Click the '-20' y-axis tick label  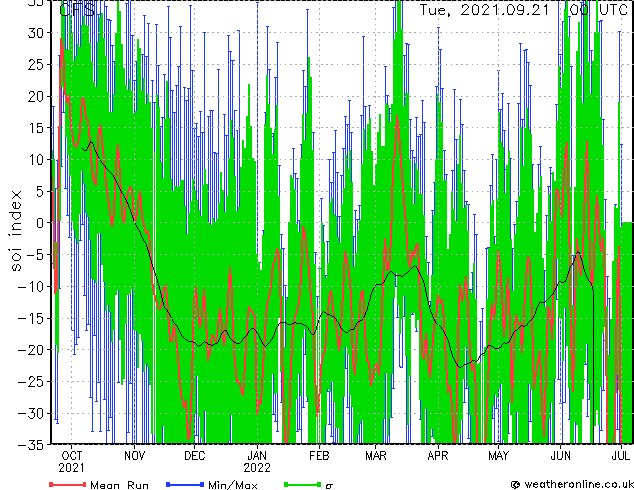tap(31, 350)
